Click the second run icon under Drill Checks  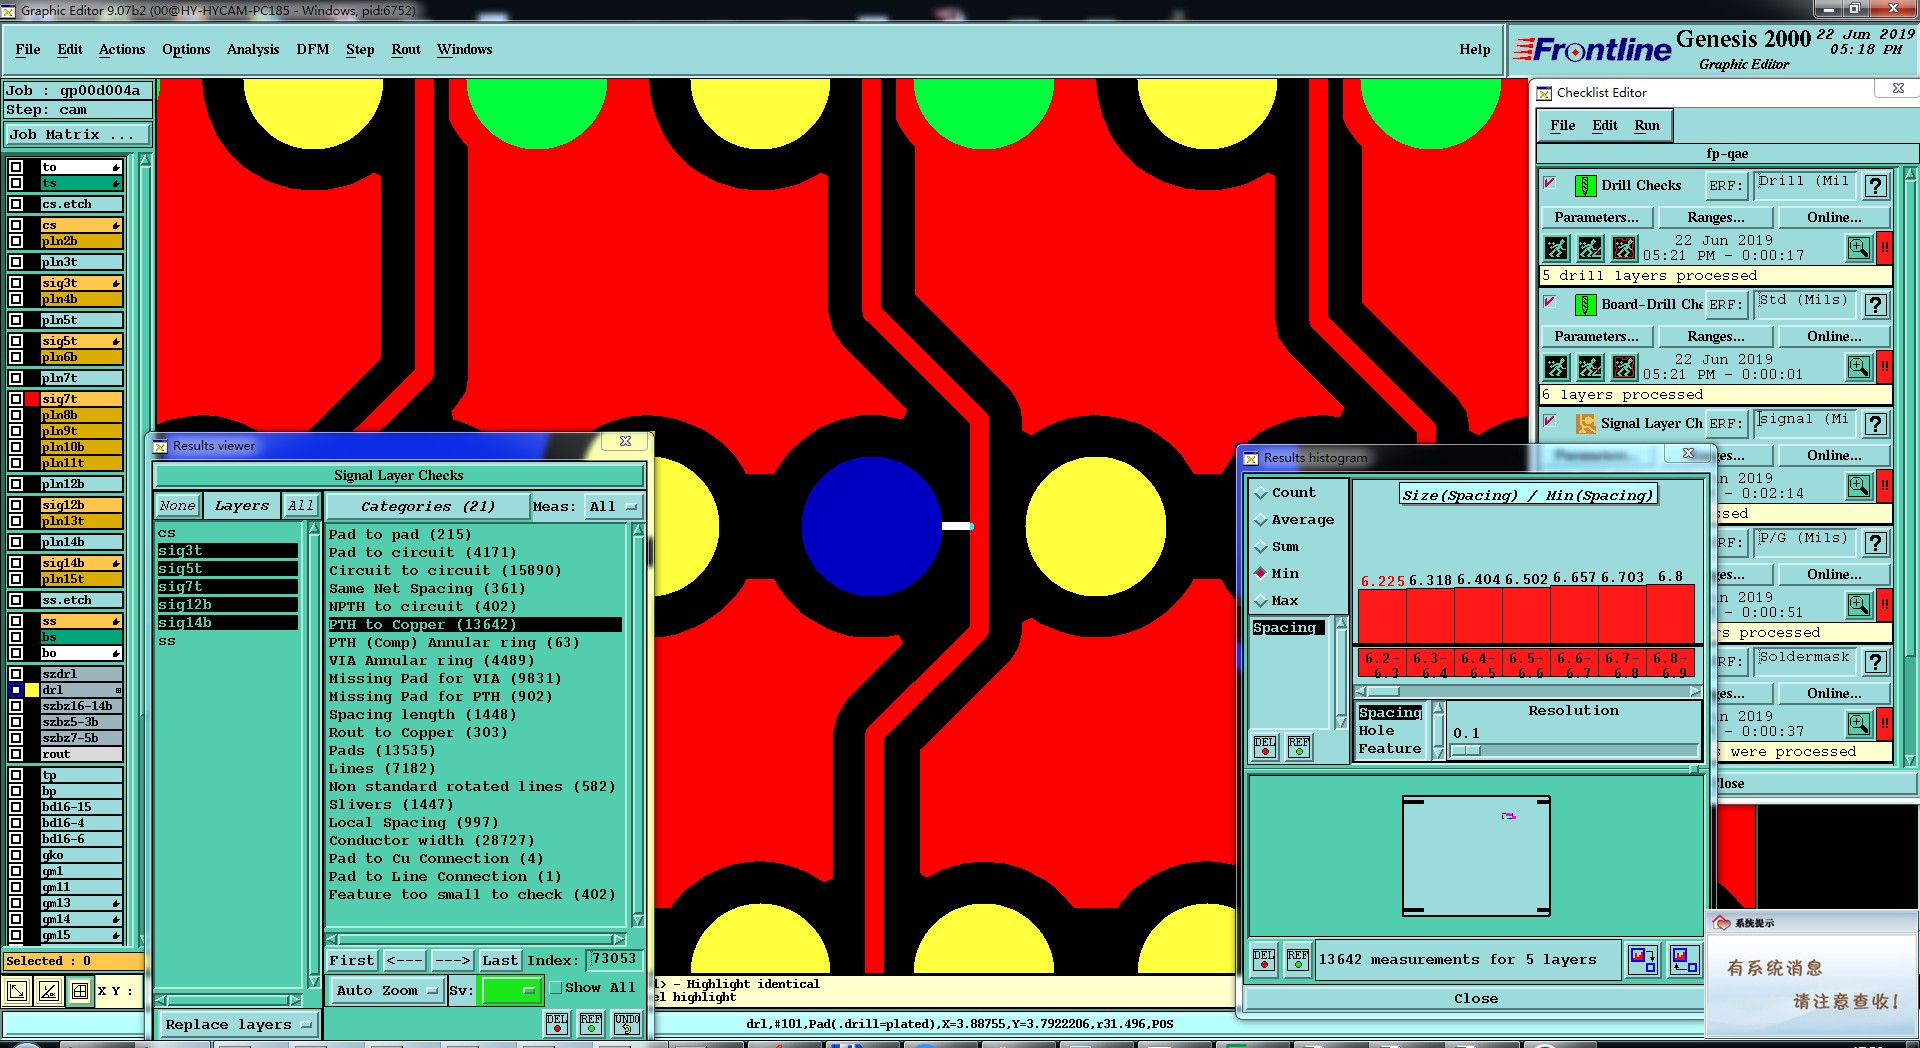click(1590, 247)
